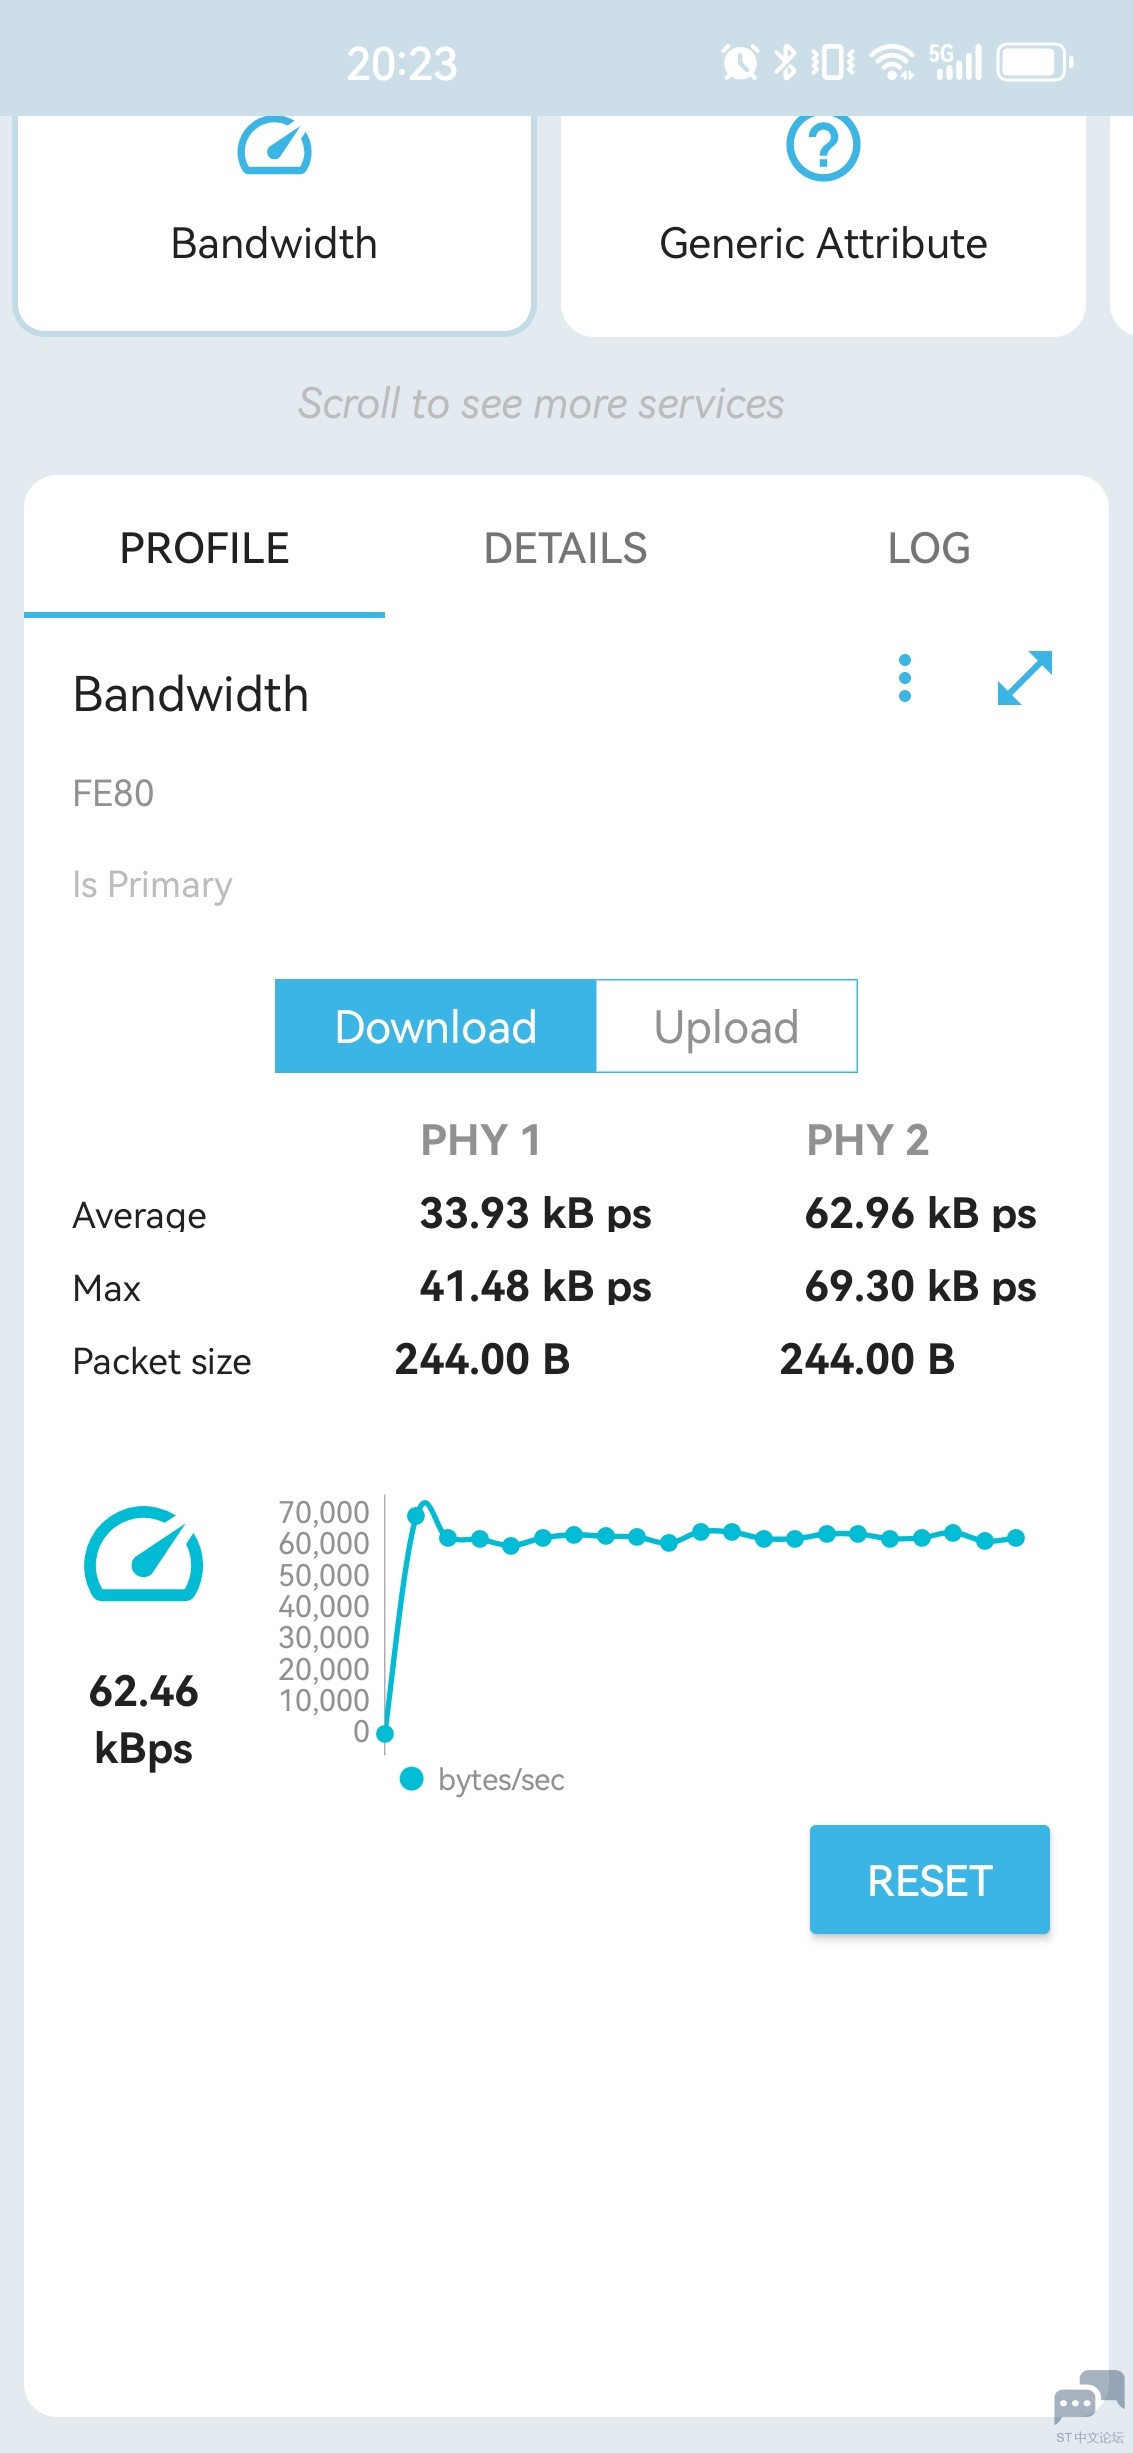Click the RESET button
The height and width of the screenshot is (2453, 1133).
coord(930,1880)
